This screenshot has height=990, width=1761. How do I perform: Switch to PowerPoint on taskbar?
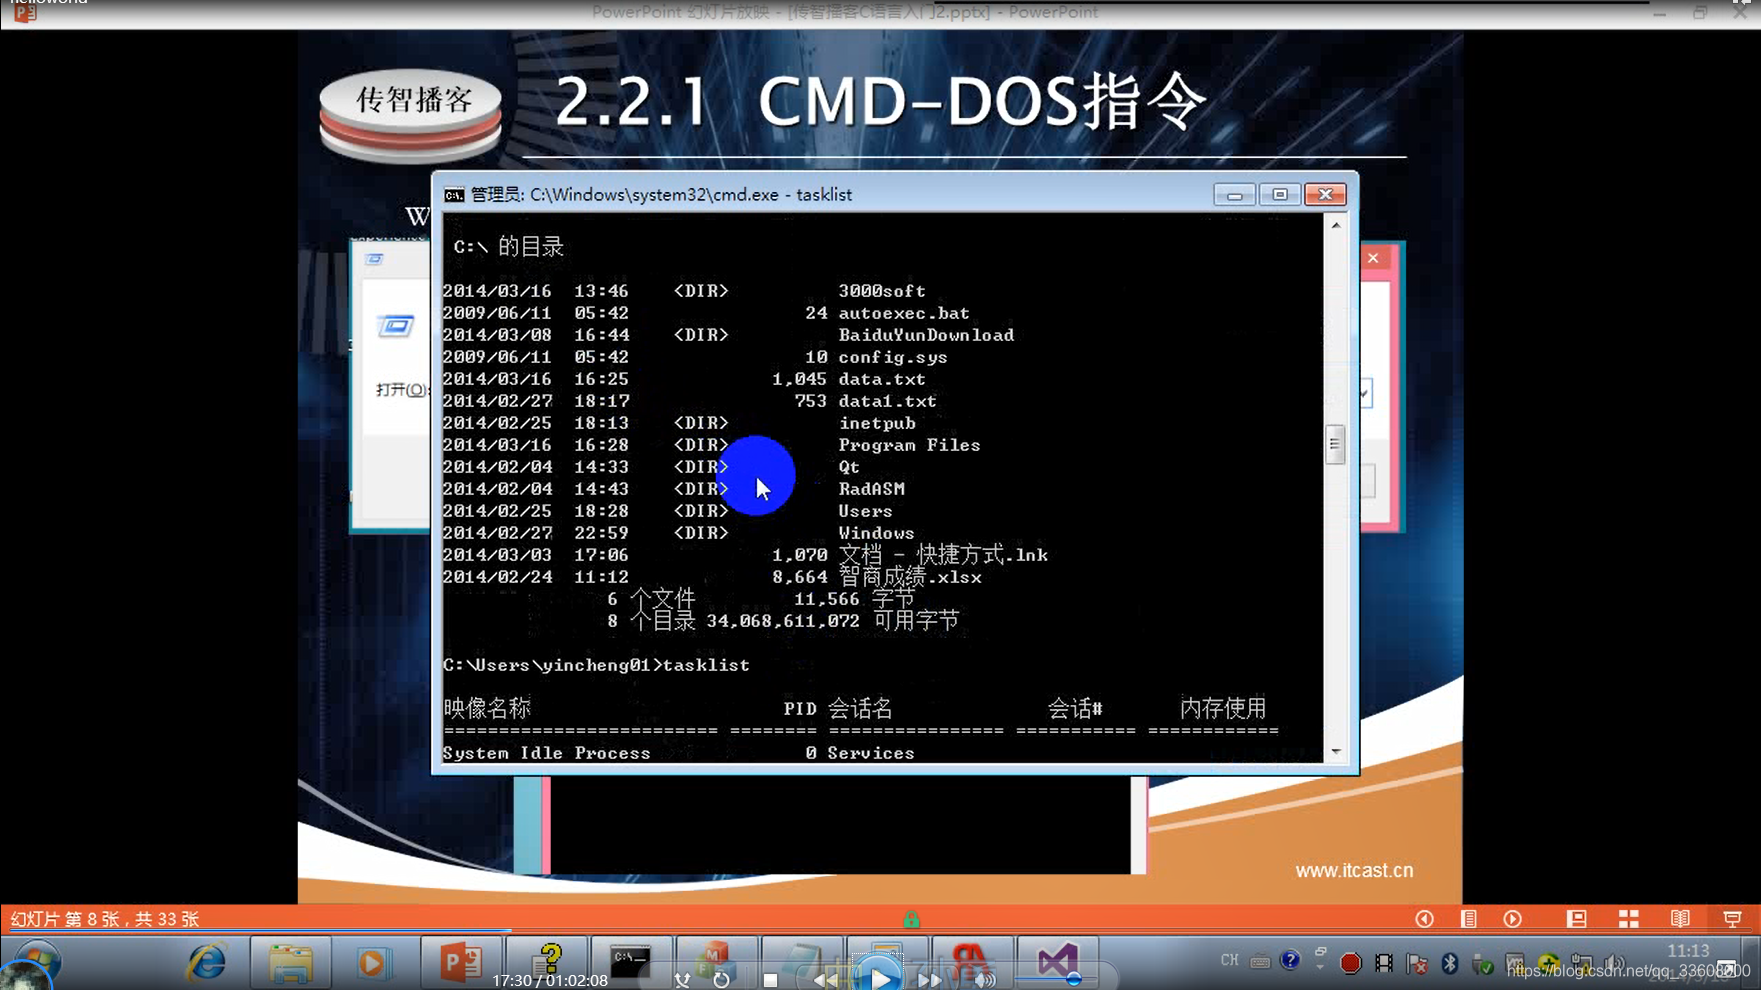[461, 963]
